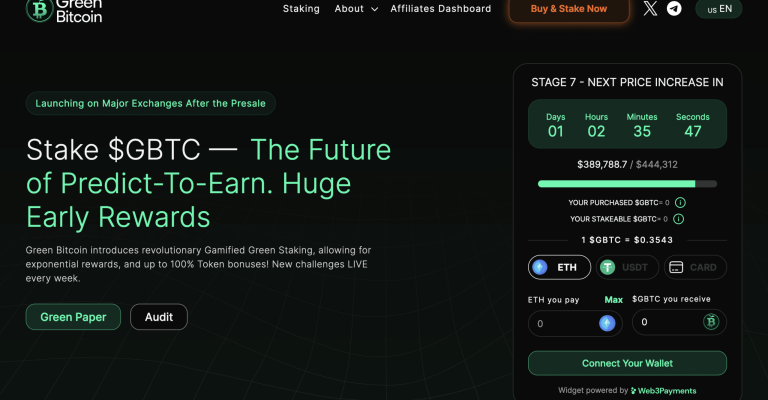Click the Buy & Stake Now button
Image resolution: width=768 pixels, height=400 pixels.
click(x=569, y=10)
